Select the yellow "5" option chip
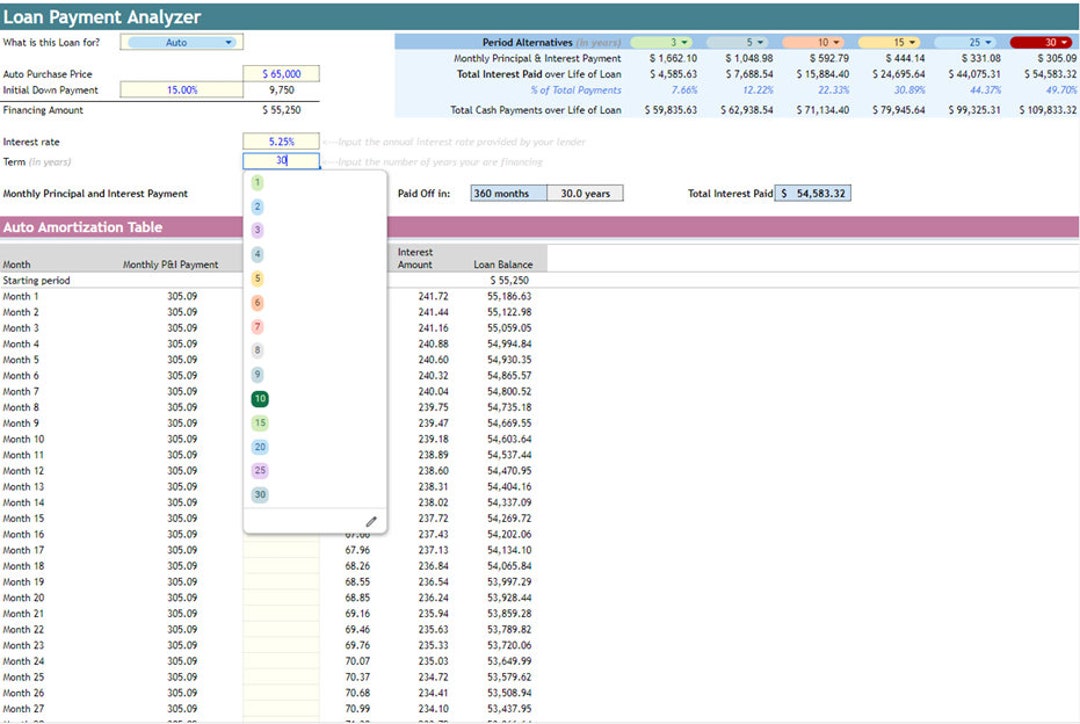This screenshot has height=724, width=1080. [x=259, y=279]
